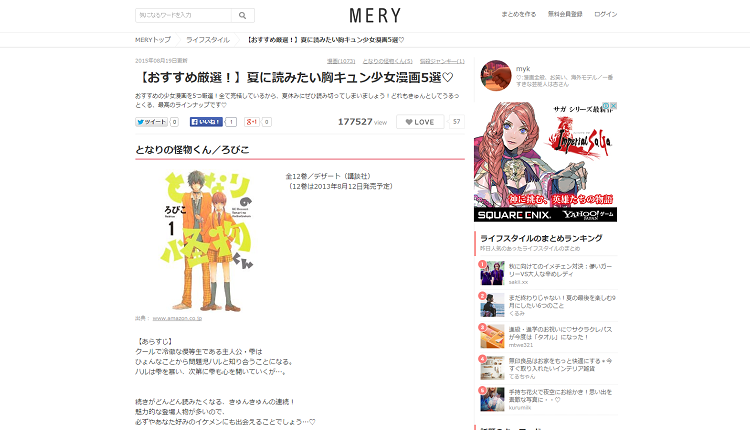Open the myk author avatar
Viewport: 750px width, 430px height.
tap(496, 76)
